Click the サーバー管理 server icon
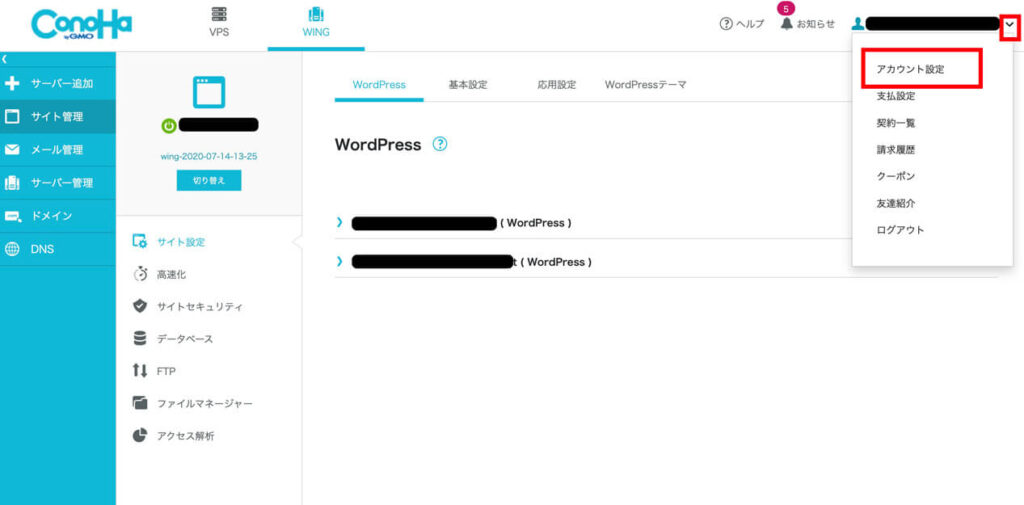Viewport: 1024px width, 505px height. (x=12, y=183)
